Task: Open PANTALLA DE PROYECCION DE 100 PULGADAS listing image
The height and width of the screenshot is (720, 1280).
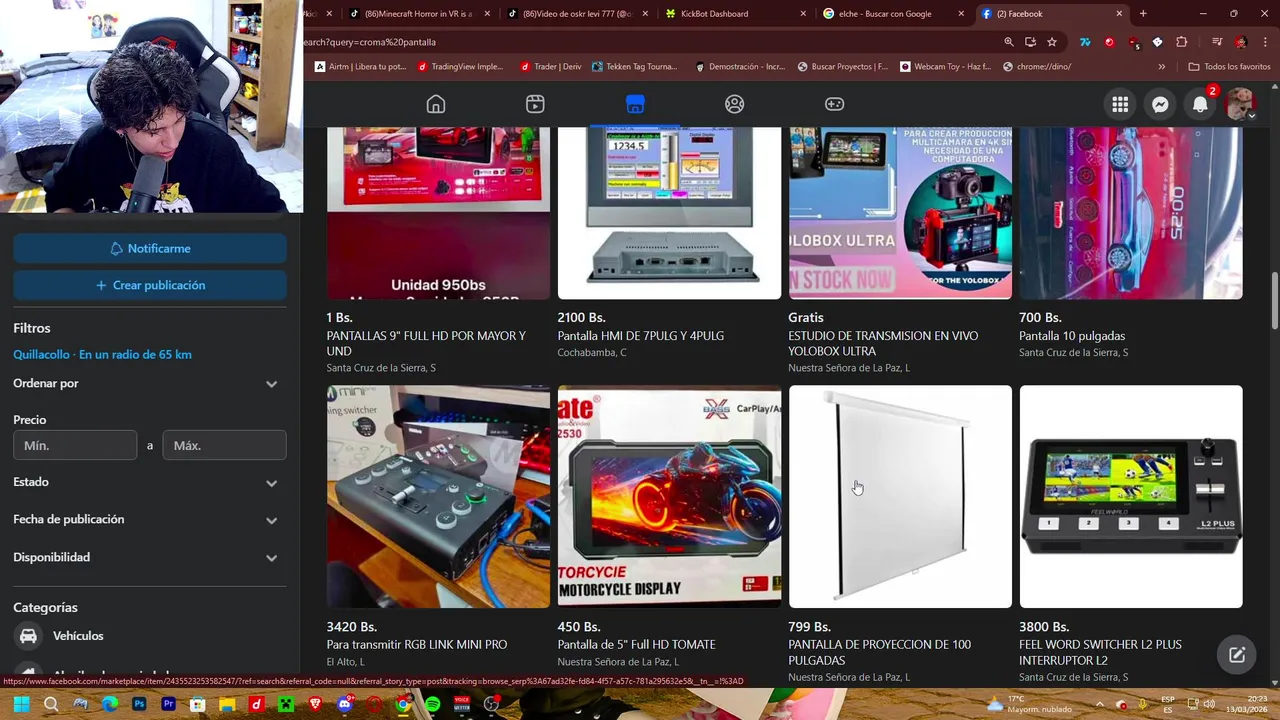Action: 900,497
